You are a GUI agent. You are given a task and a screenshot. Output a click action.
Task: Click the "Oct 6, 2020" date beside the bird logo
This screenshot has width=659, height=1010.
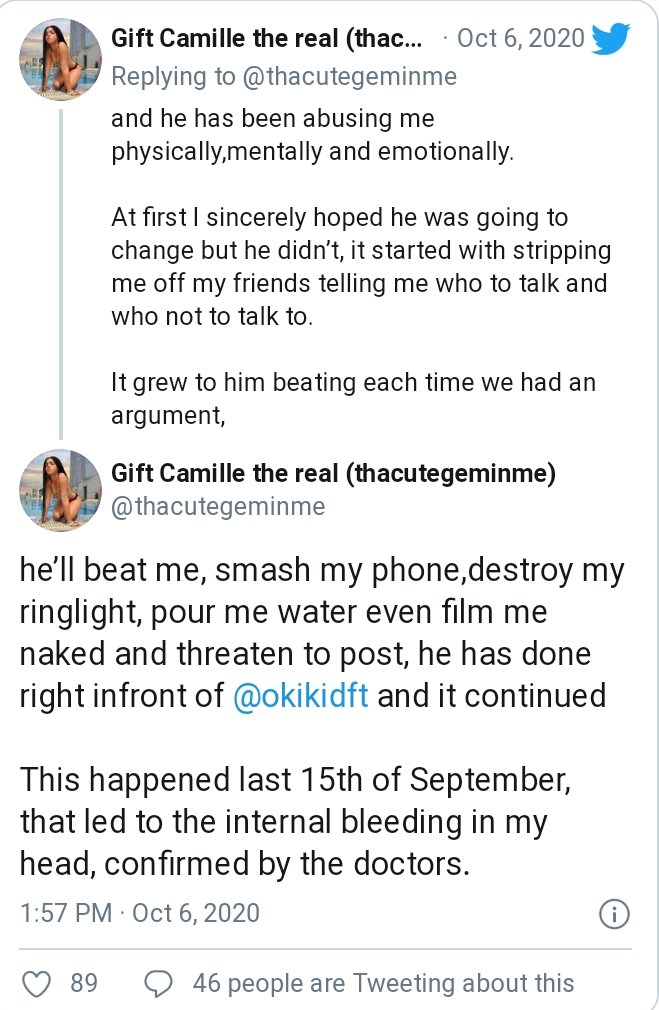[520, 39]
